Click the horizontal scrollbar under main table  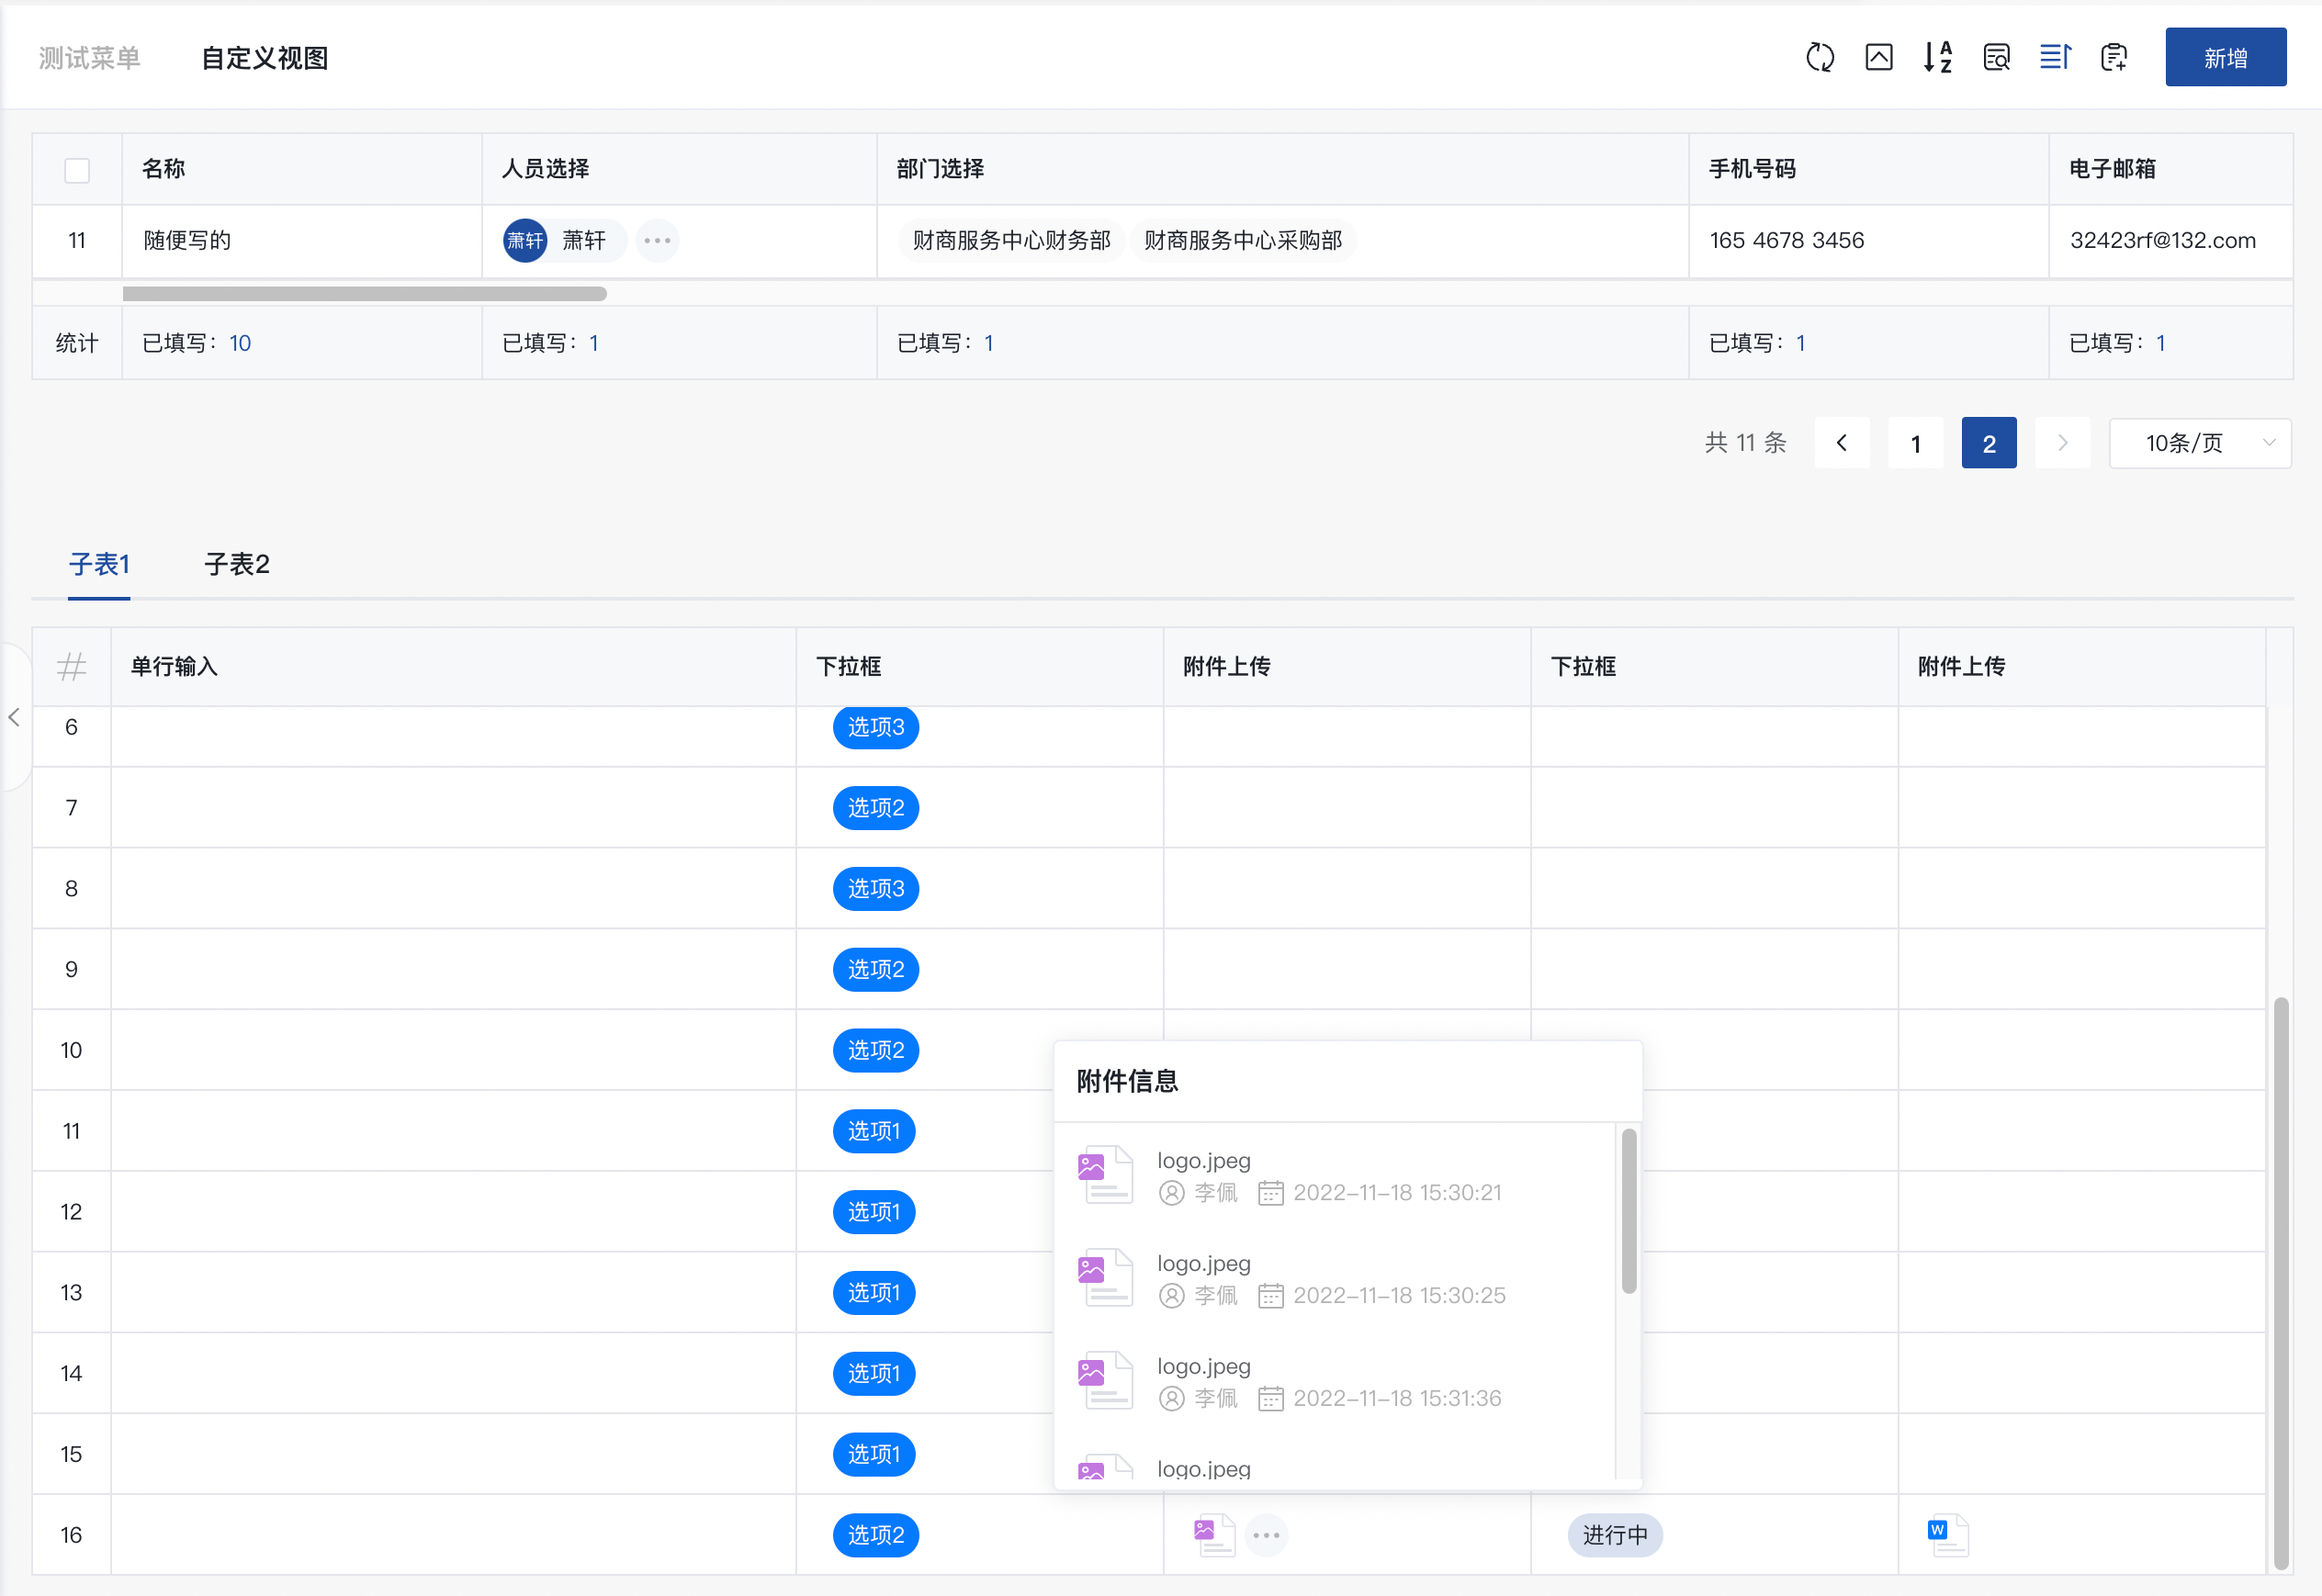(364, 294)
